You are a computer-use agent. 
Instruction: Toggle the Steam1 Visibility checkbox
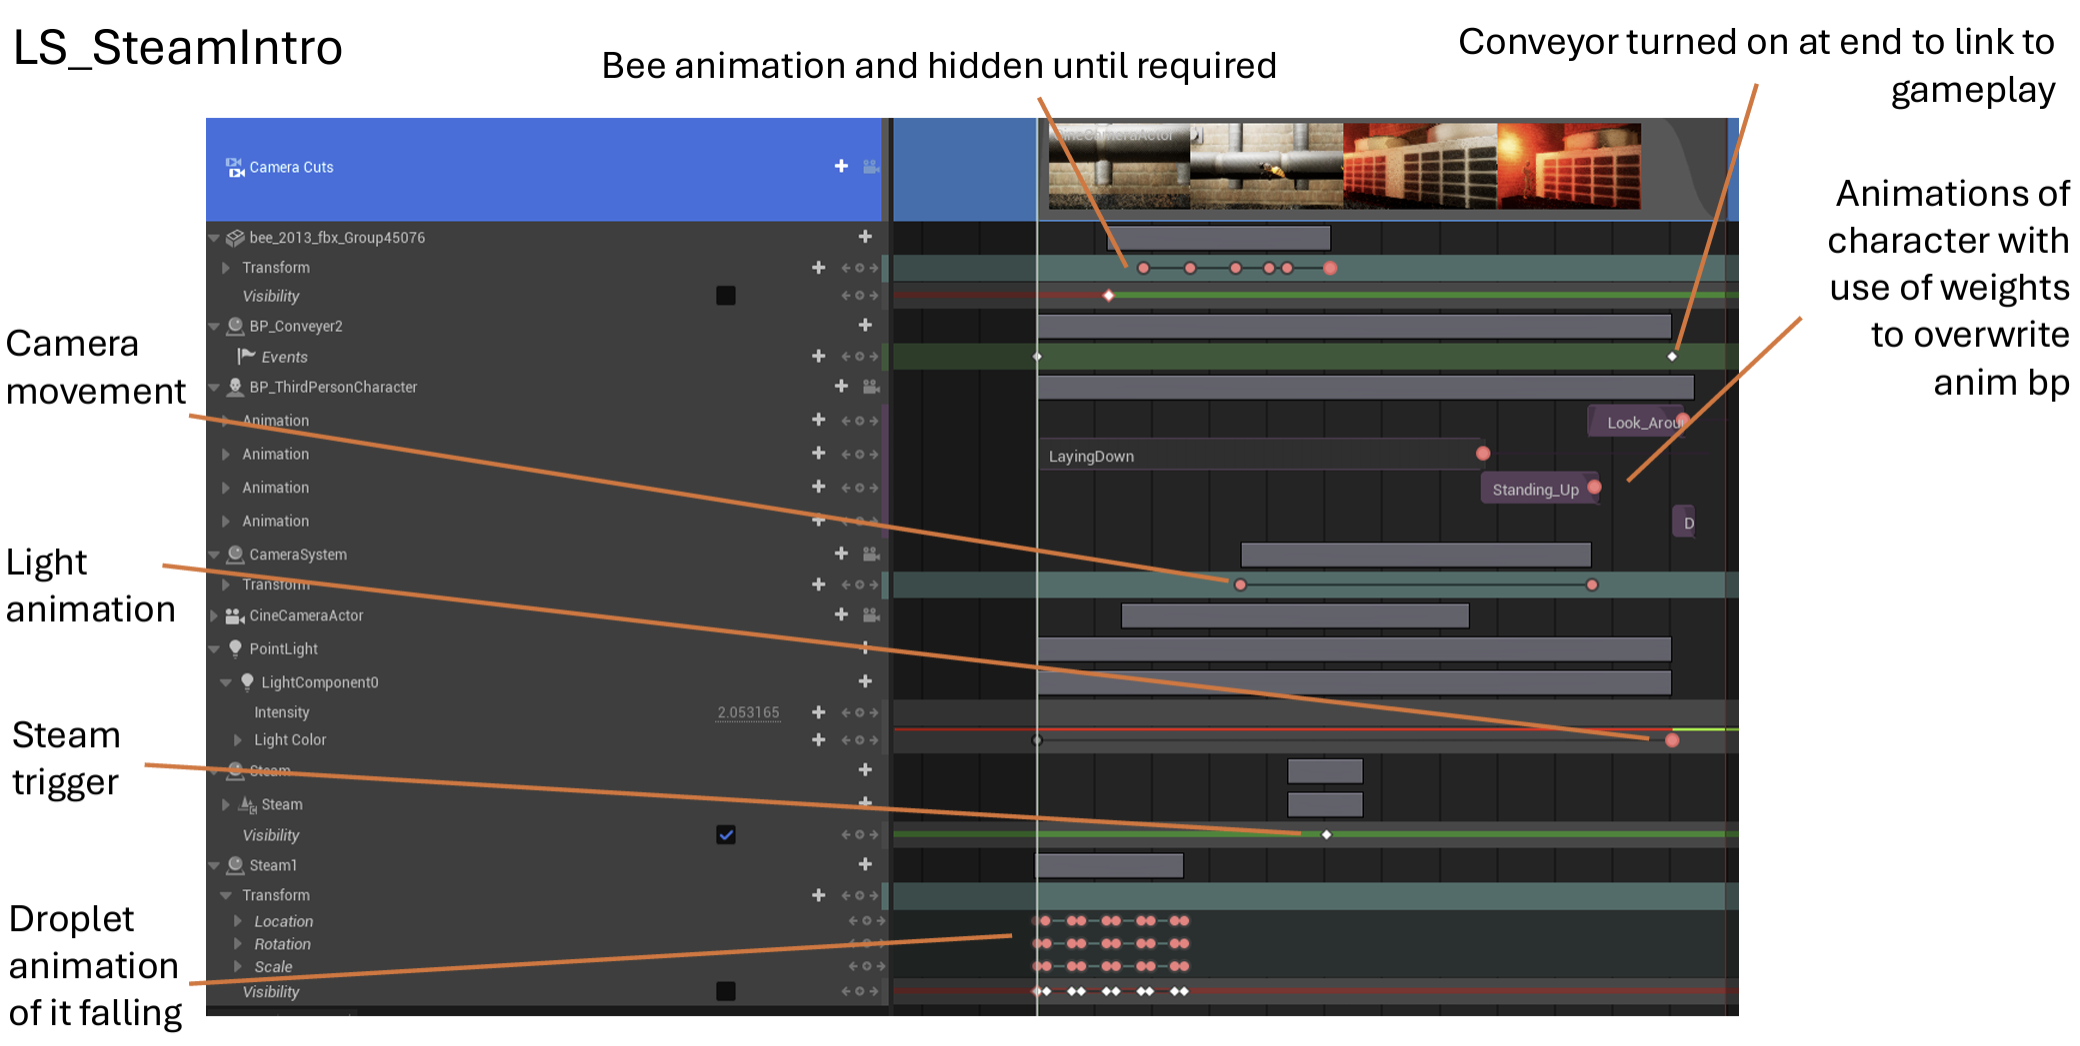(726, 991)
